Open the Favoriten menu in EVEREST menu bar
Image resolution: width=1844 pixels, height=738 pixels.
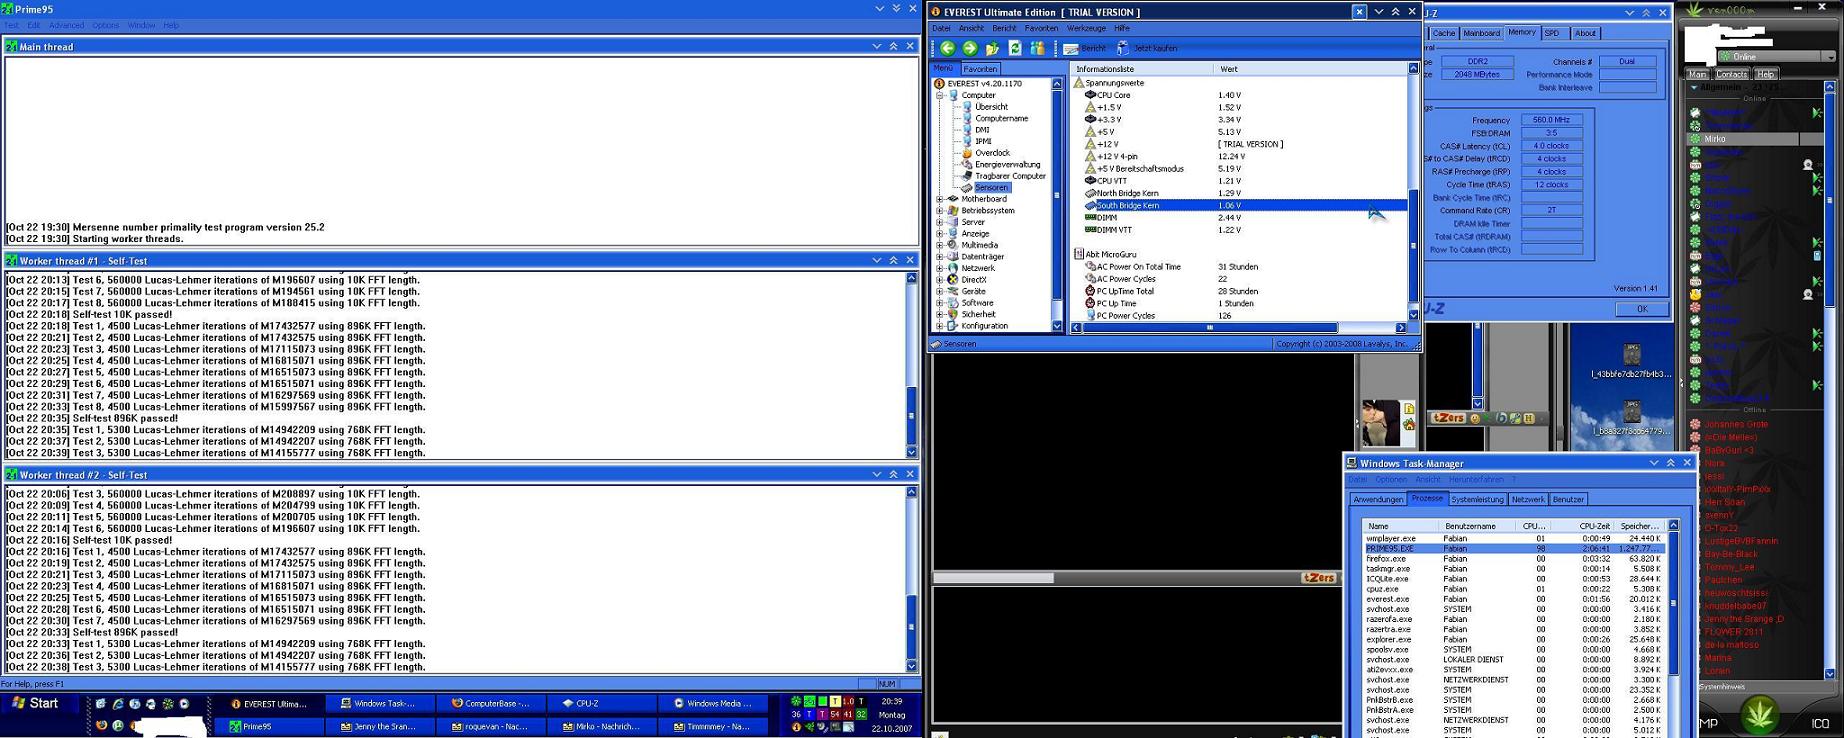click(x=1041, y=28)
